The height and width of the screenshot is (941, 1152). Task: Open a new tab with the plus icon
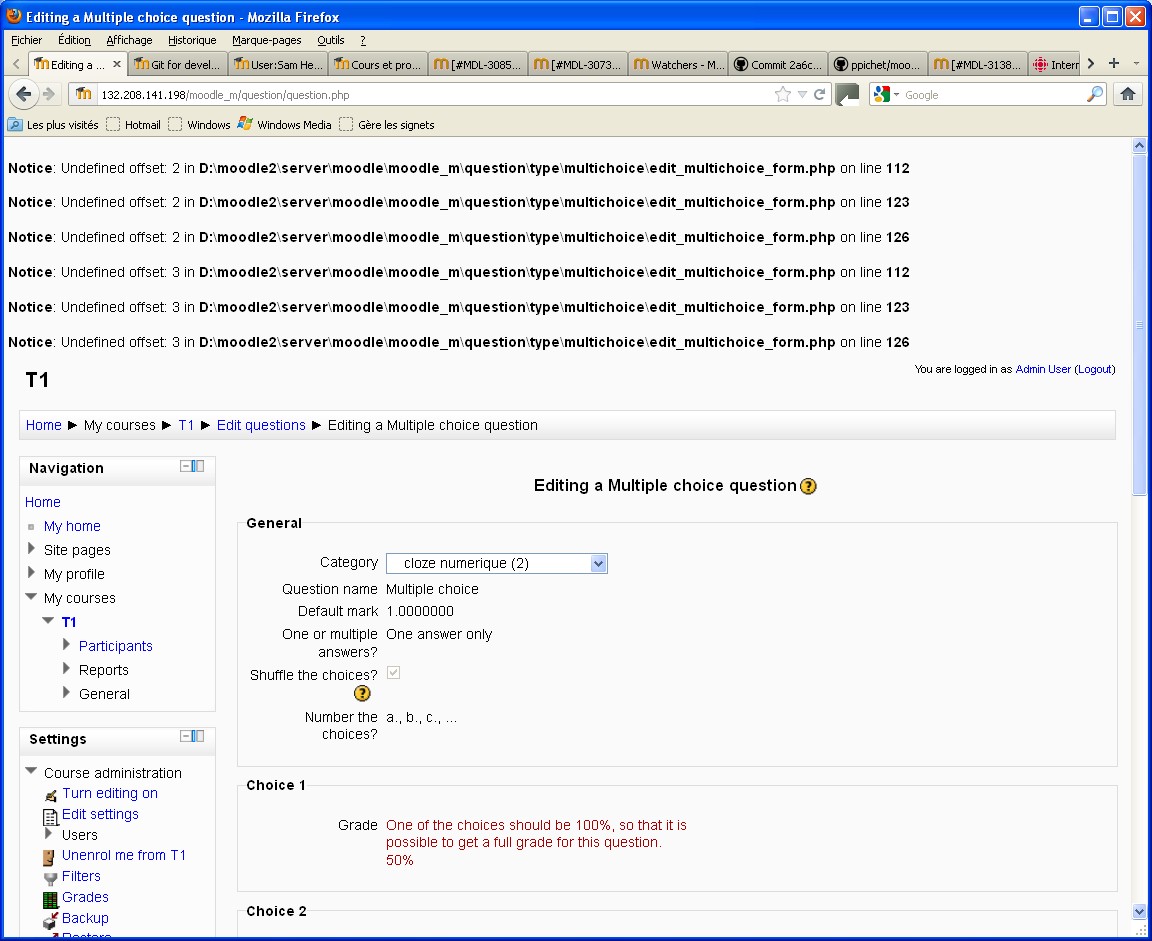pos(1114,64)
